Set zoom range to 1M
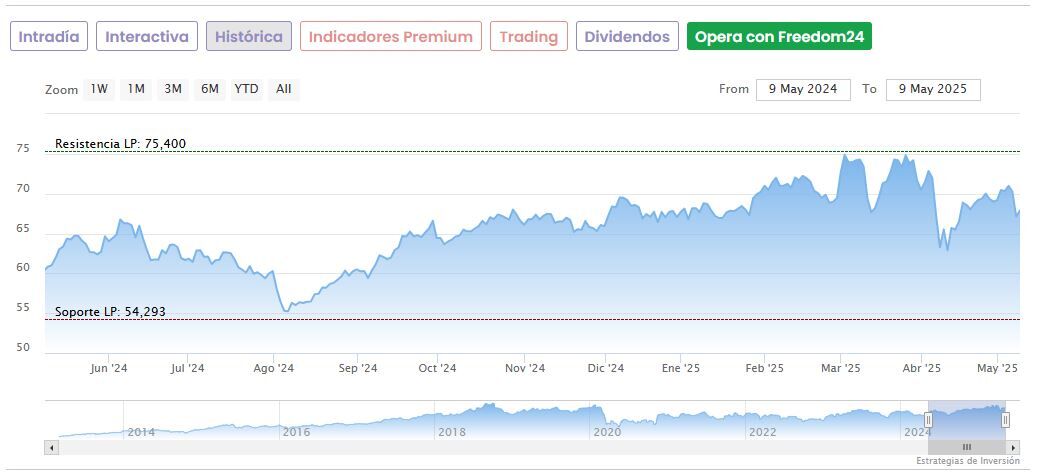 pos(136,89)
